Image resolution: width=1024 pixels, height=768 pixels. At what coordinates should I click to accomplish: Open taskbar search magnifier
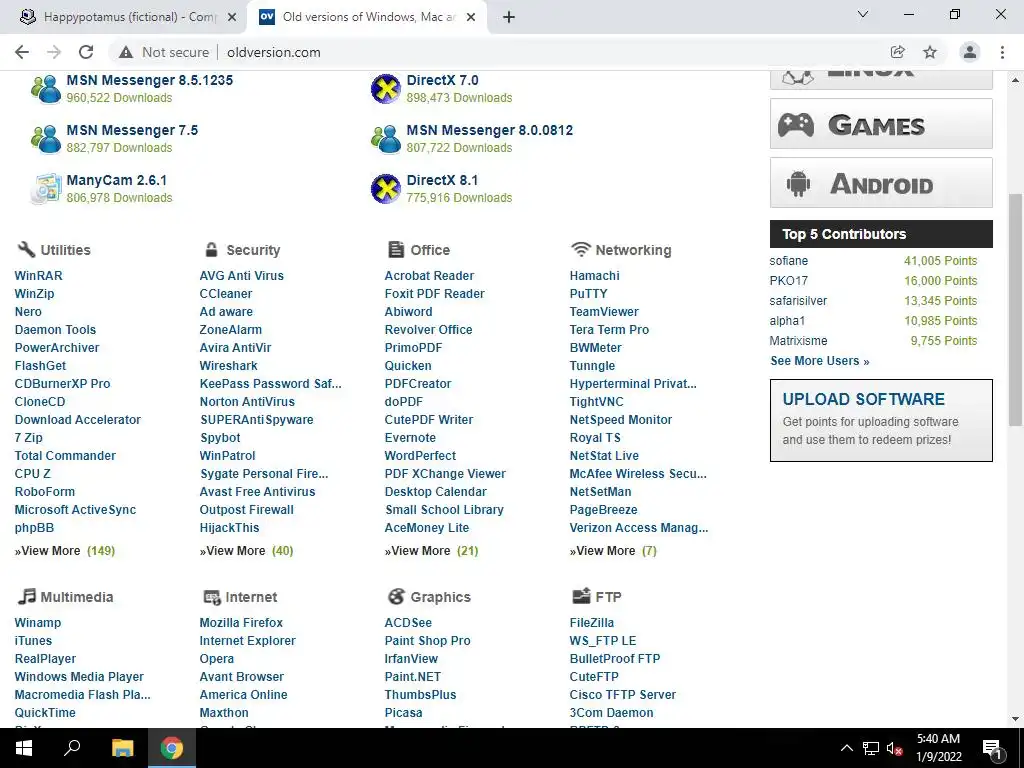(x=72, y=748)
